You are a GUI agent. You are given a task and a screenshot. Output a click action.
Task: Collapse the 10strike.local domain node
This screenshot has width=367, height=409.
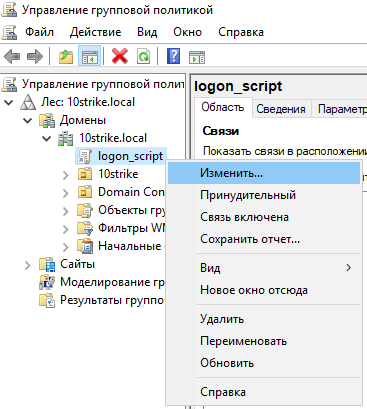47,138
